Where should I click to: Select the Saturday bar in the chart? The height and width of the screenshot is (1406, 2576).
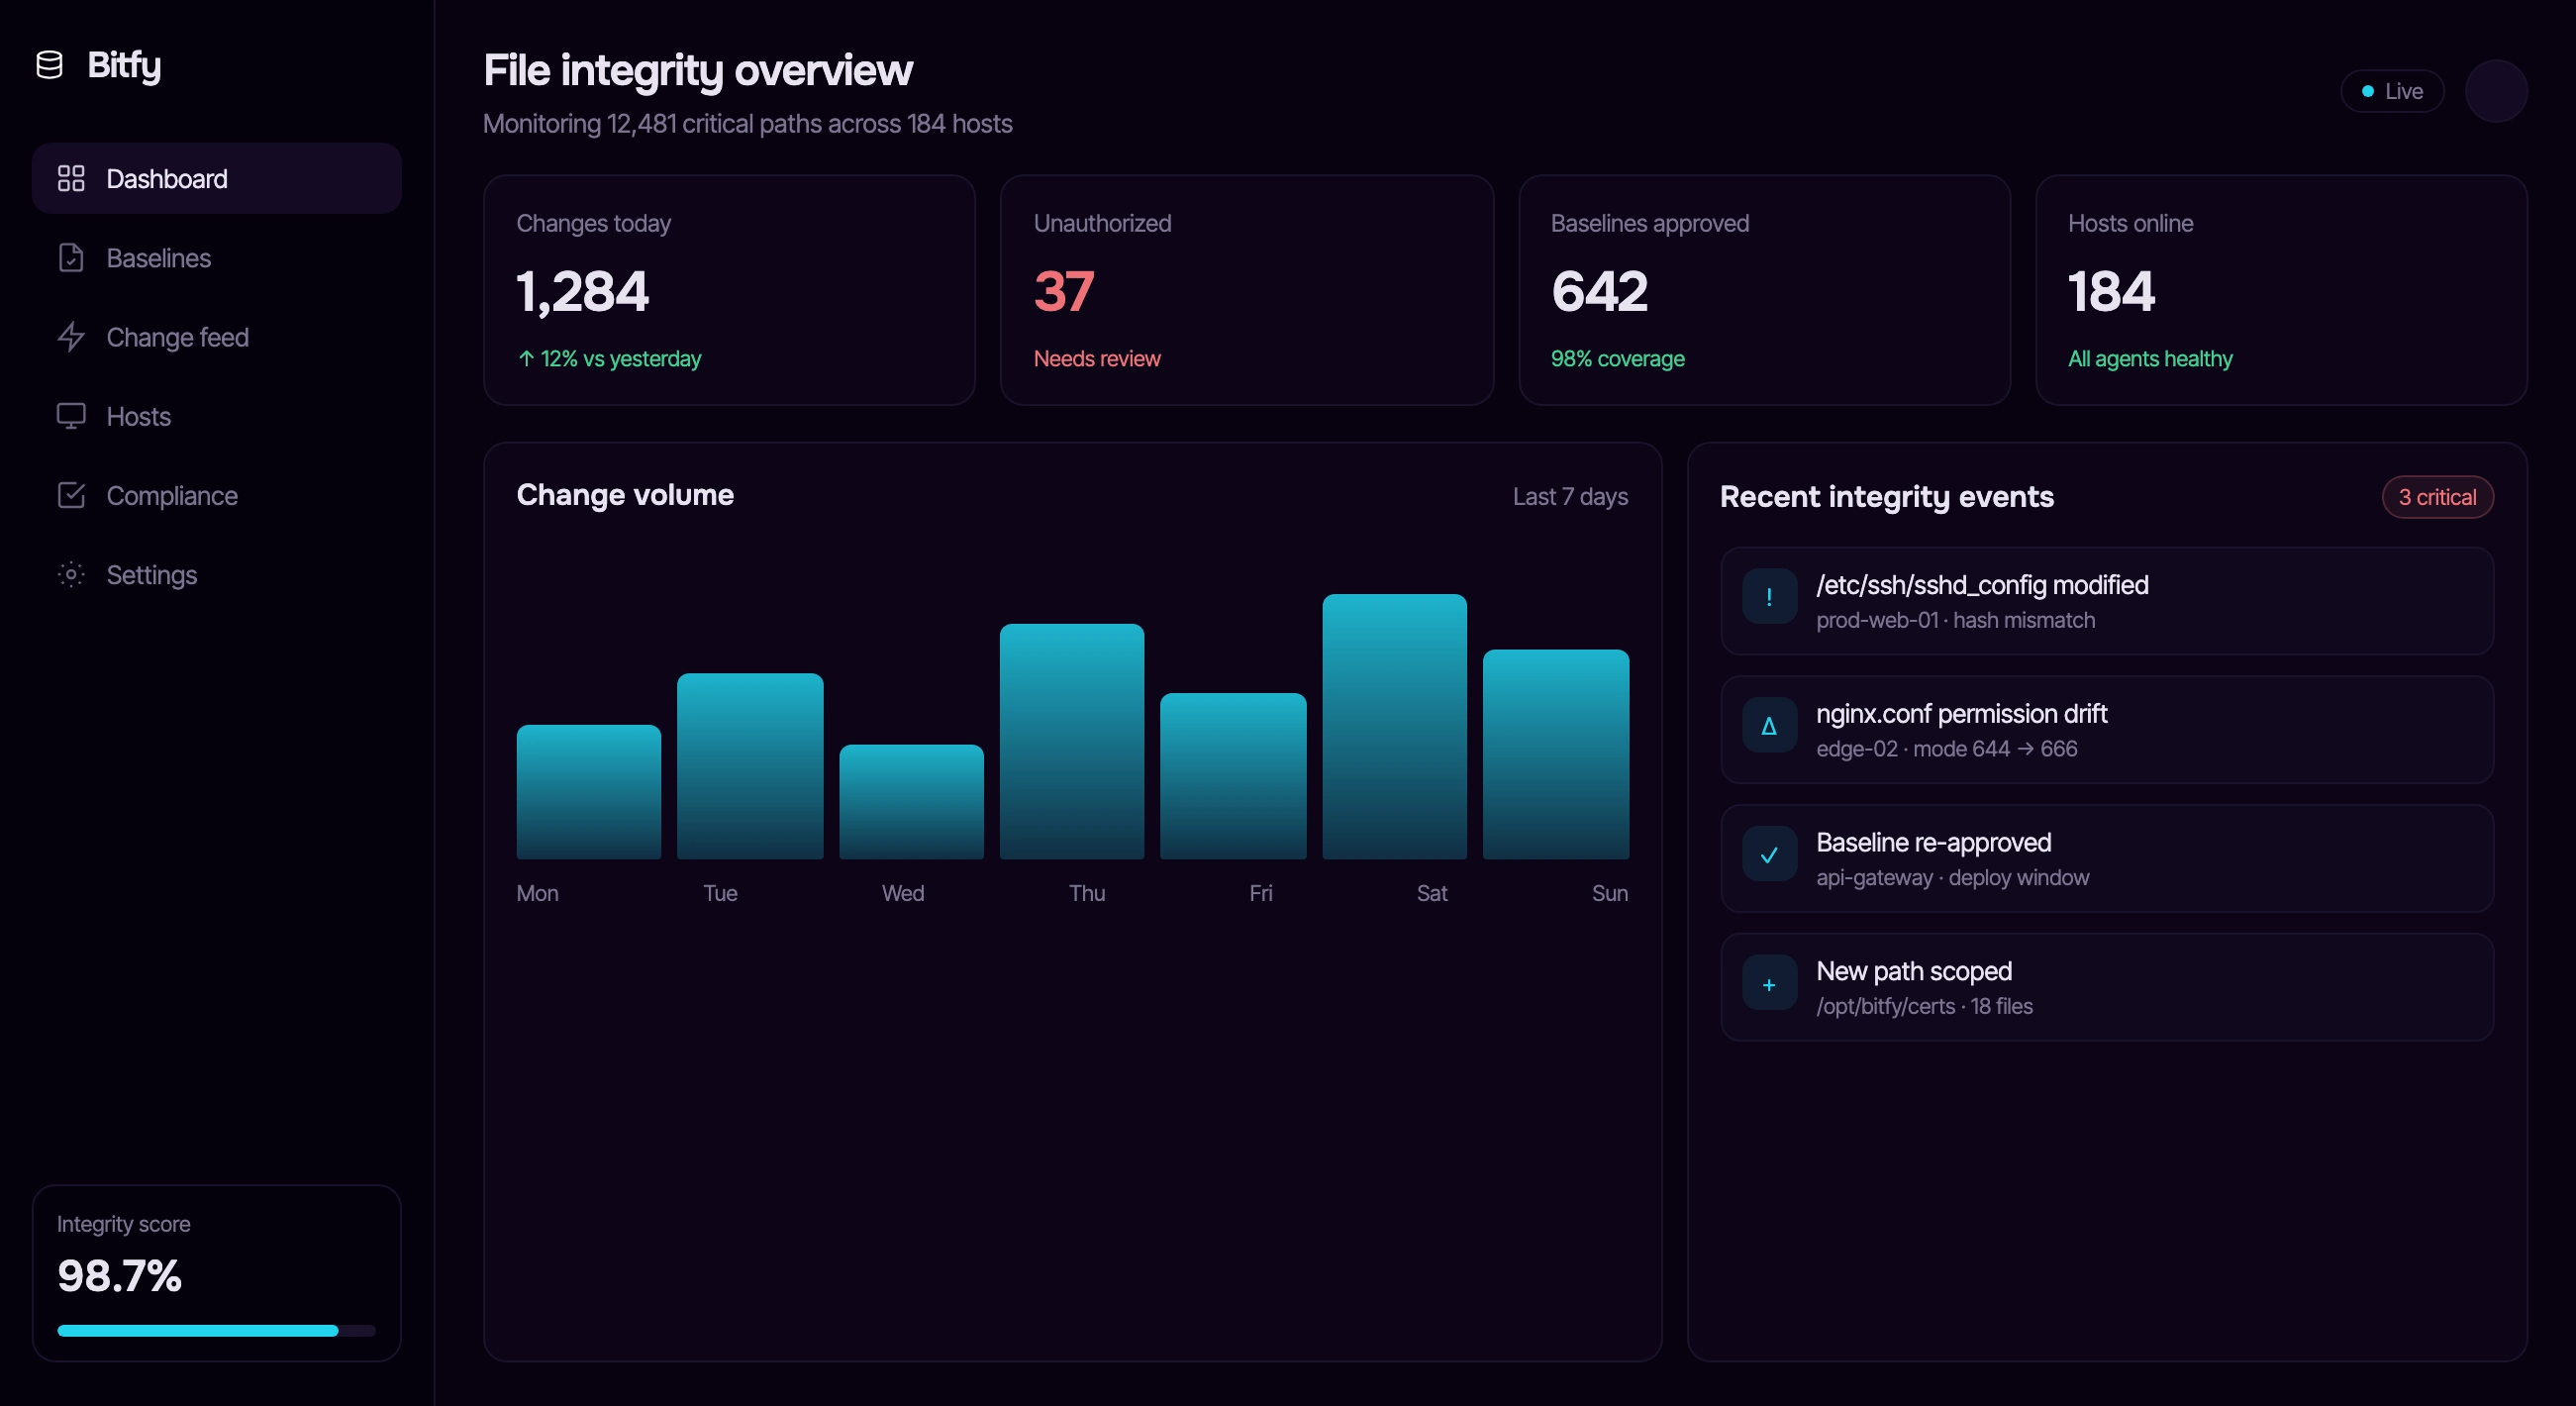coord(1394,726)
